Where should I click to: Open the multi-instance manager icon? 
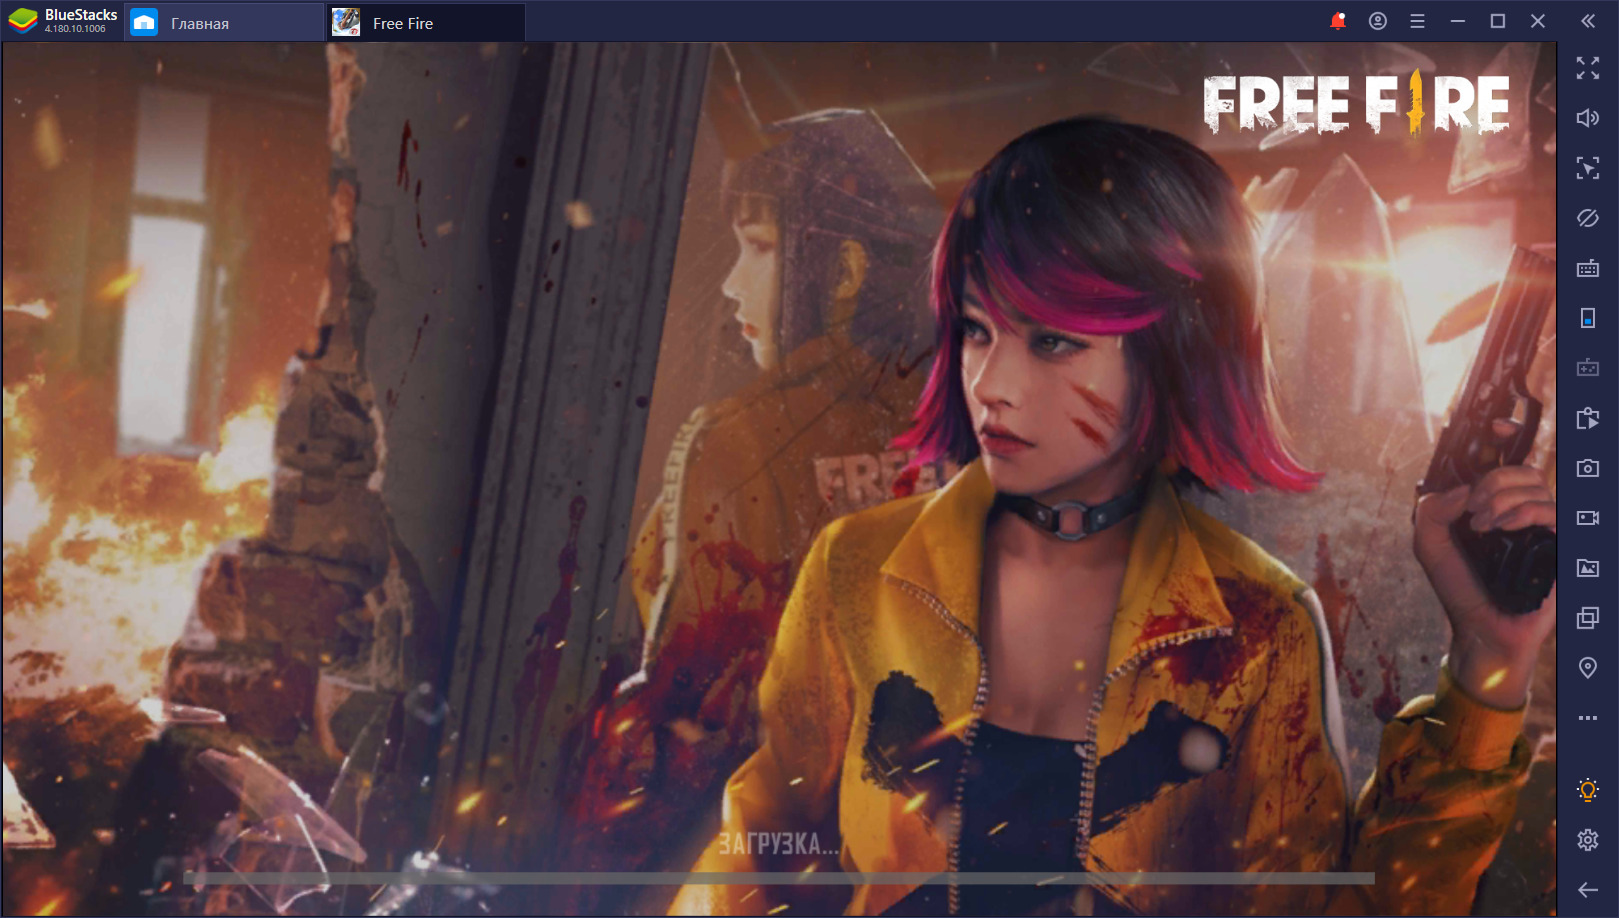tap(1588, 618)
